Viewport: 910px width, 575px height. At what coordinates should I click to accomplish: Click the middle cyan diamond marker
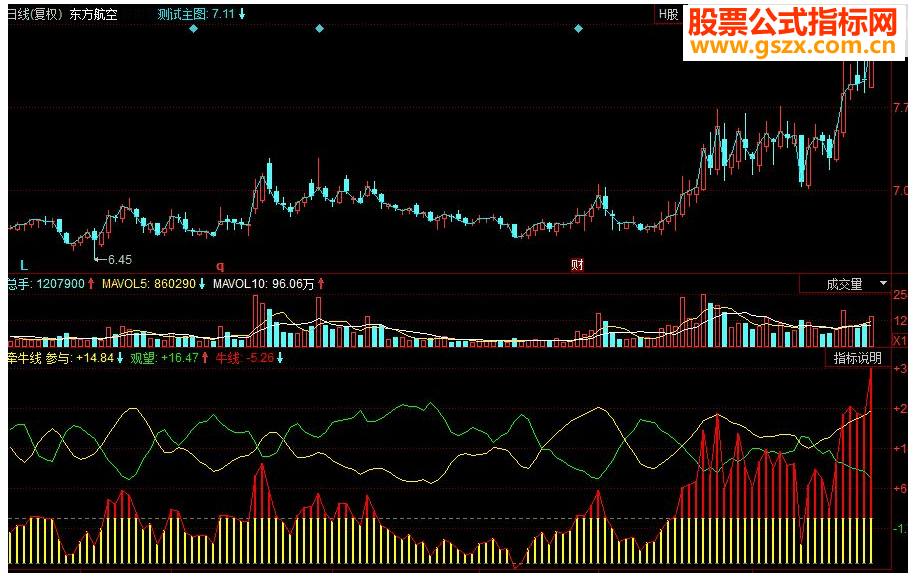pos(319,28)
